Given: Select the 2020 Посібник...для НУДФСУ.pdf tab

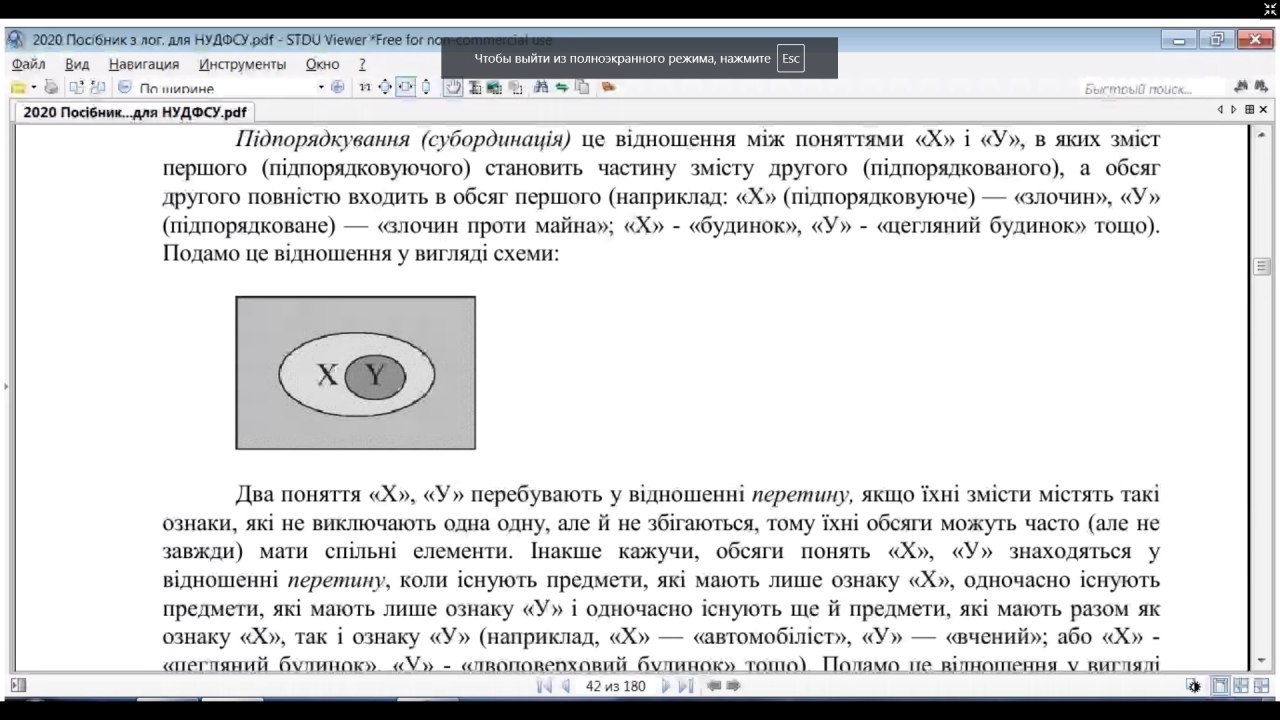Looking at the screenshot, I should [134, 113].
